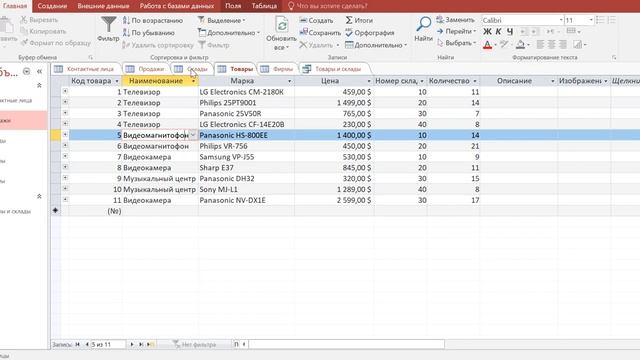640x360 pixels.
Task: Switch to Продажи table tab
Action: point(146,69)
